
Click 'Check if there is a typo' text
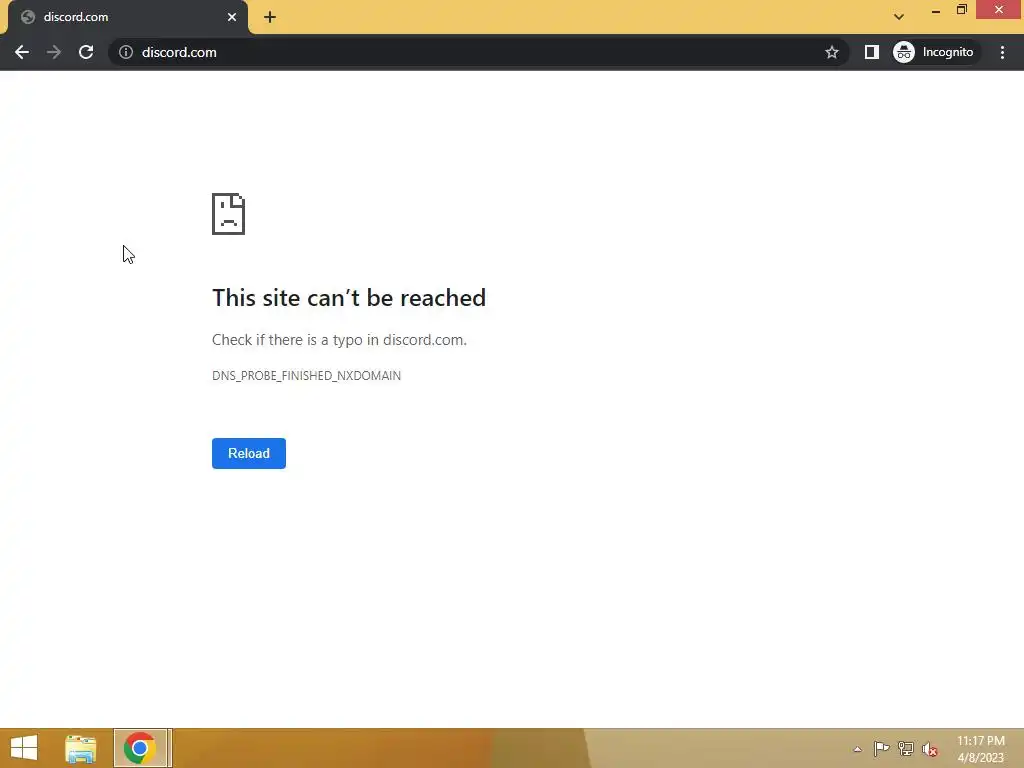(339, 340)
